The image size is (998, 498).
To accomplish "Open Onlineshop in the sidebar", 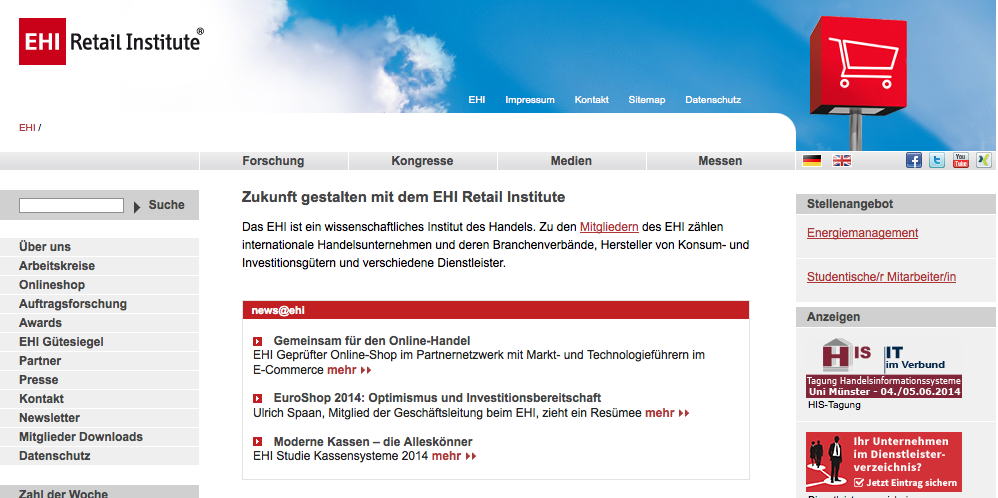I will (99, 285).
